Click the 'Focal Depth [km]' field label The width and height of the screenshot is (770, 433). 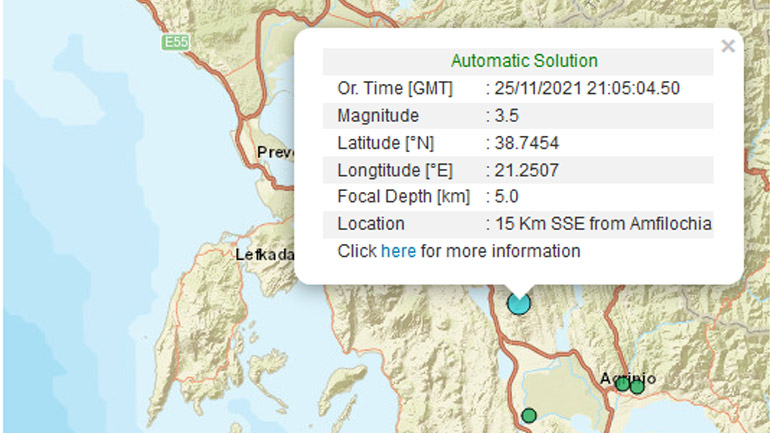403,197
